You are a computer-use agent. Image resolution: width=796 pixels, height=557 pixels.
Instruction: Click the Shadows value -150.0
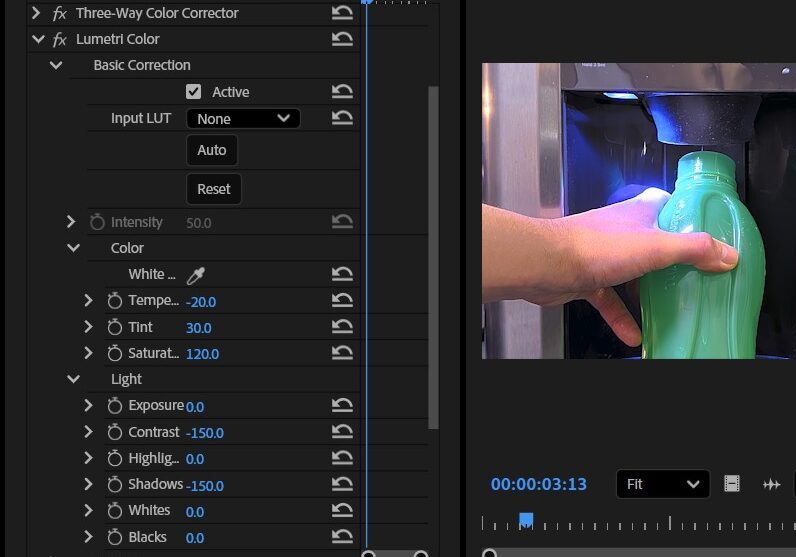[205, 486]
